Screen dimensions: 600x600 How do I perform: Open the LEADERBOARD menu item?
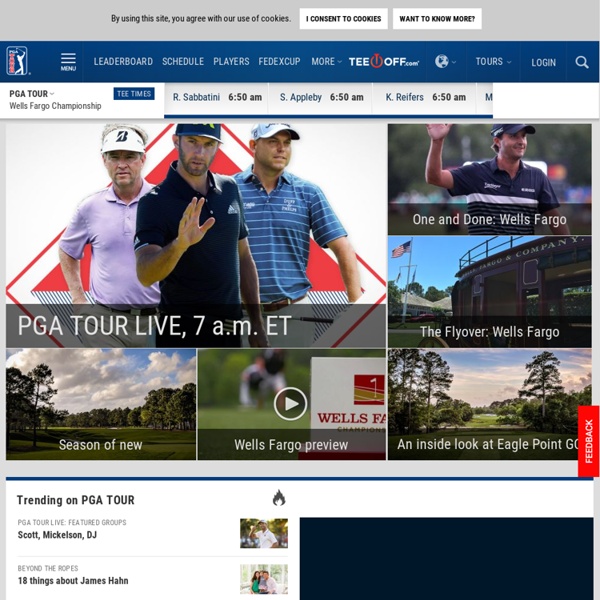coord(123,62)
